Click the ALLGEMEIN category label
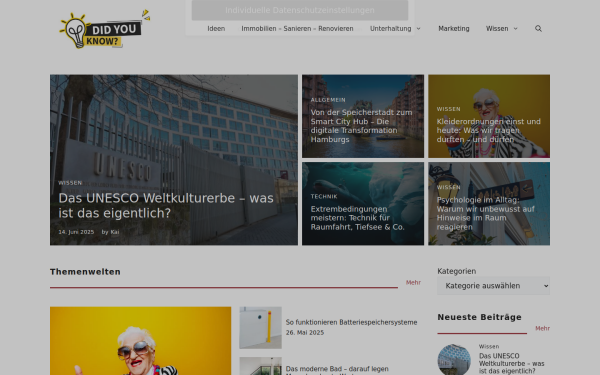The width and height of the screenshot is (600, 375). point(328,100)
